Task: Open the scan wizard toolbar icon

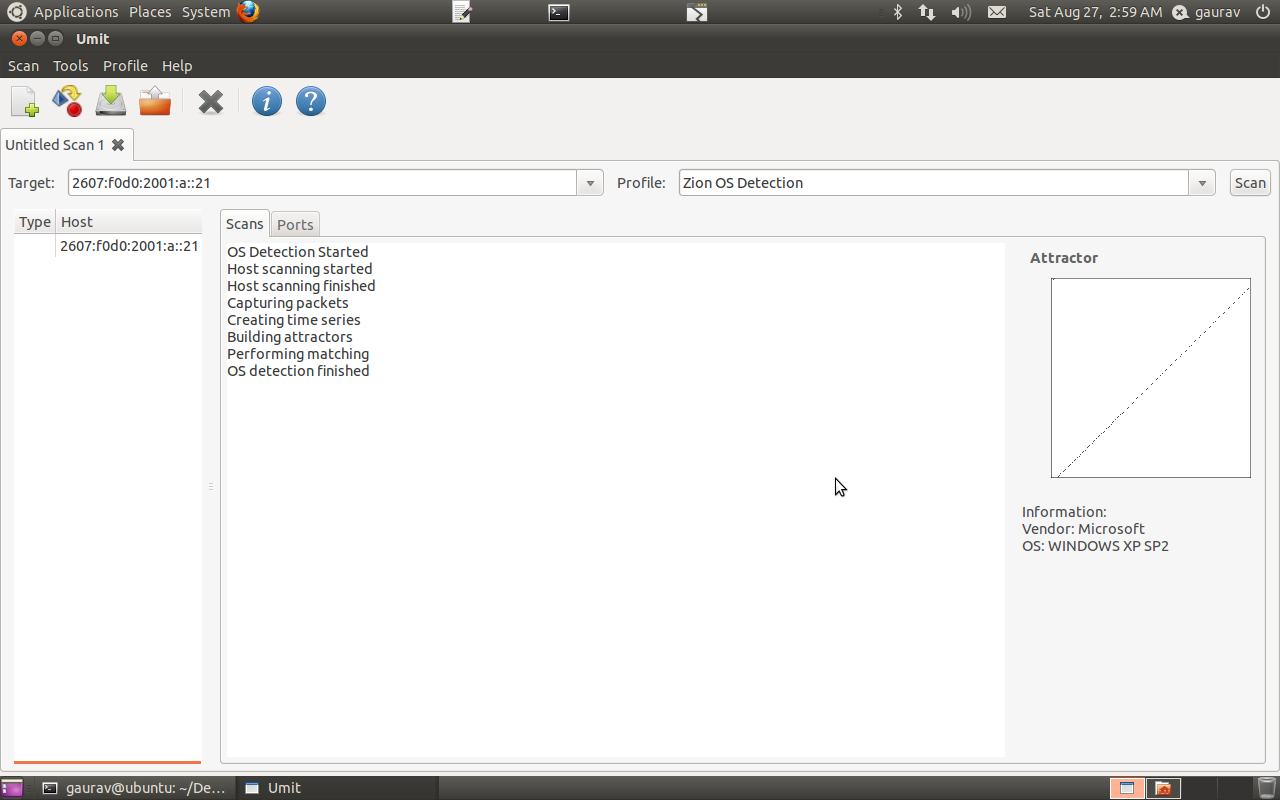Action: (x=67, y=101)
